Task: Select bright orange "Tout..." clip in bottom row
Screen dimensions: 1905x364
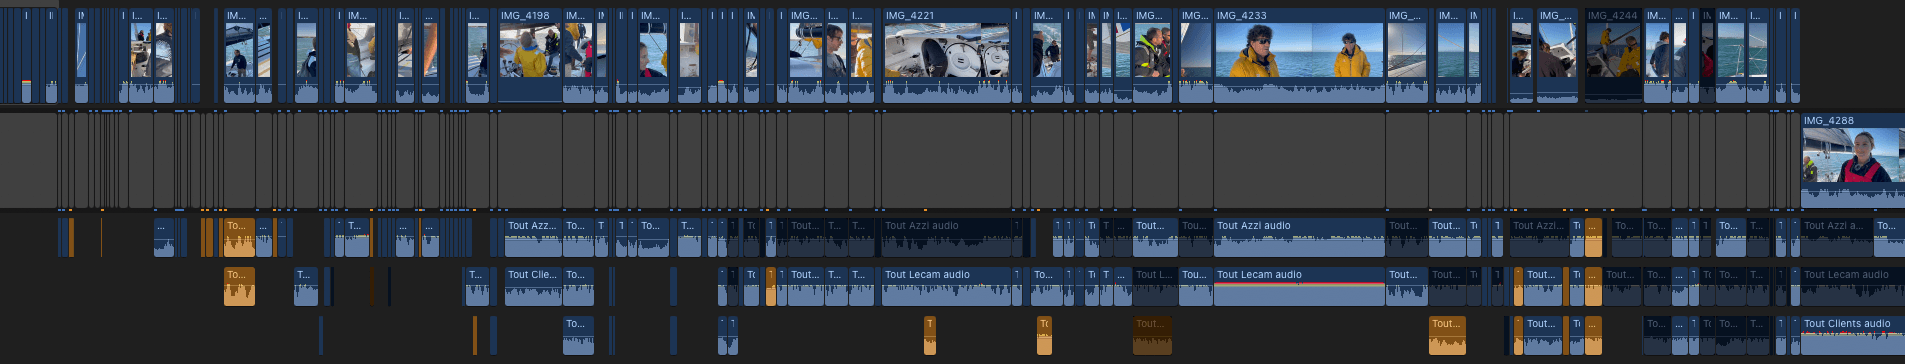Action: pyautogui.click(x=1447, y=336)
